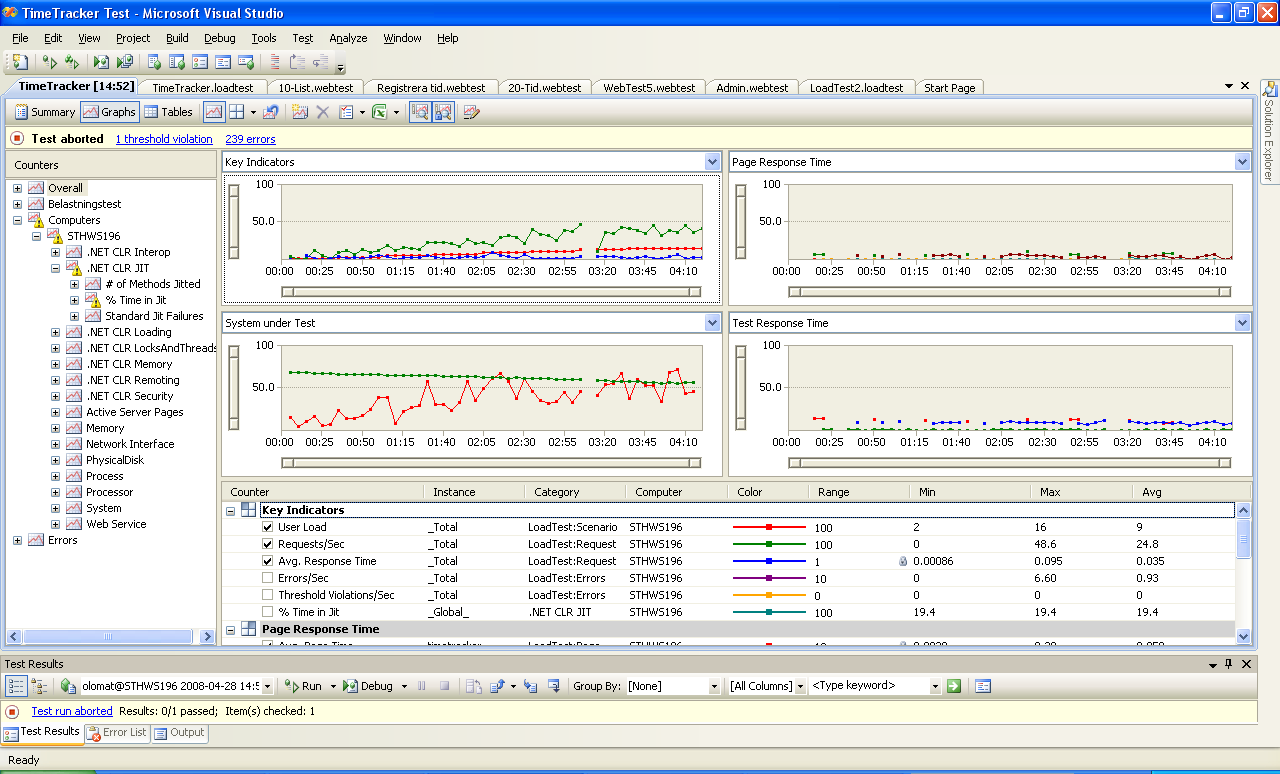The image size is (1280, 774).
Task: Click the stop square icon in Test Results toolbar
Action: click(x=444, y=686)
